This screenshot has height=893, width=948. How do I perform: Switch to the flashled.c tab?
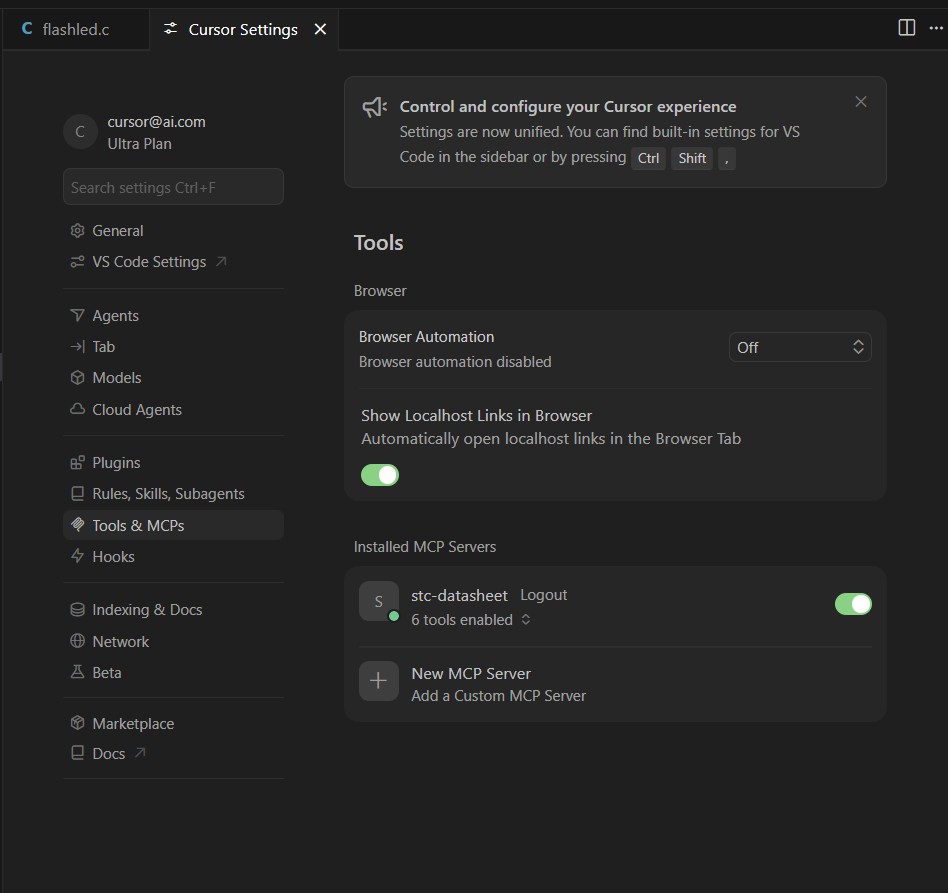76,29
